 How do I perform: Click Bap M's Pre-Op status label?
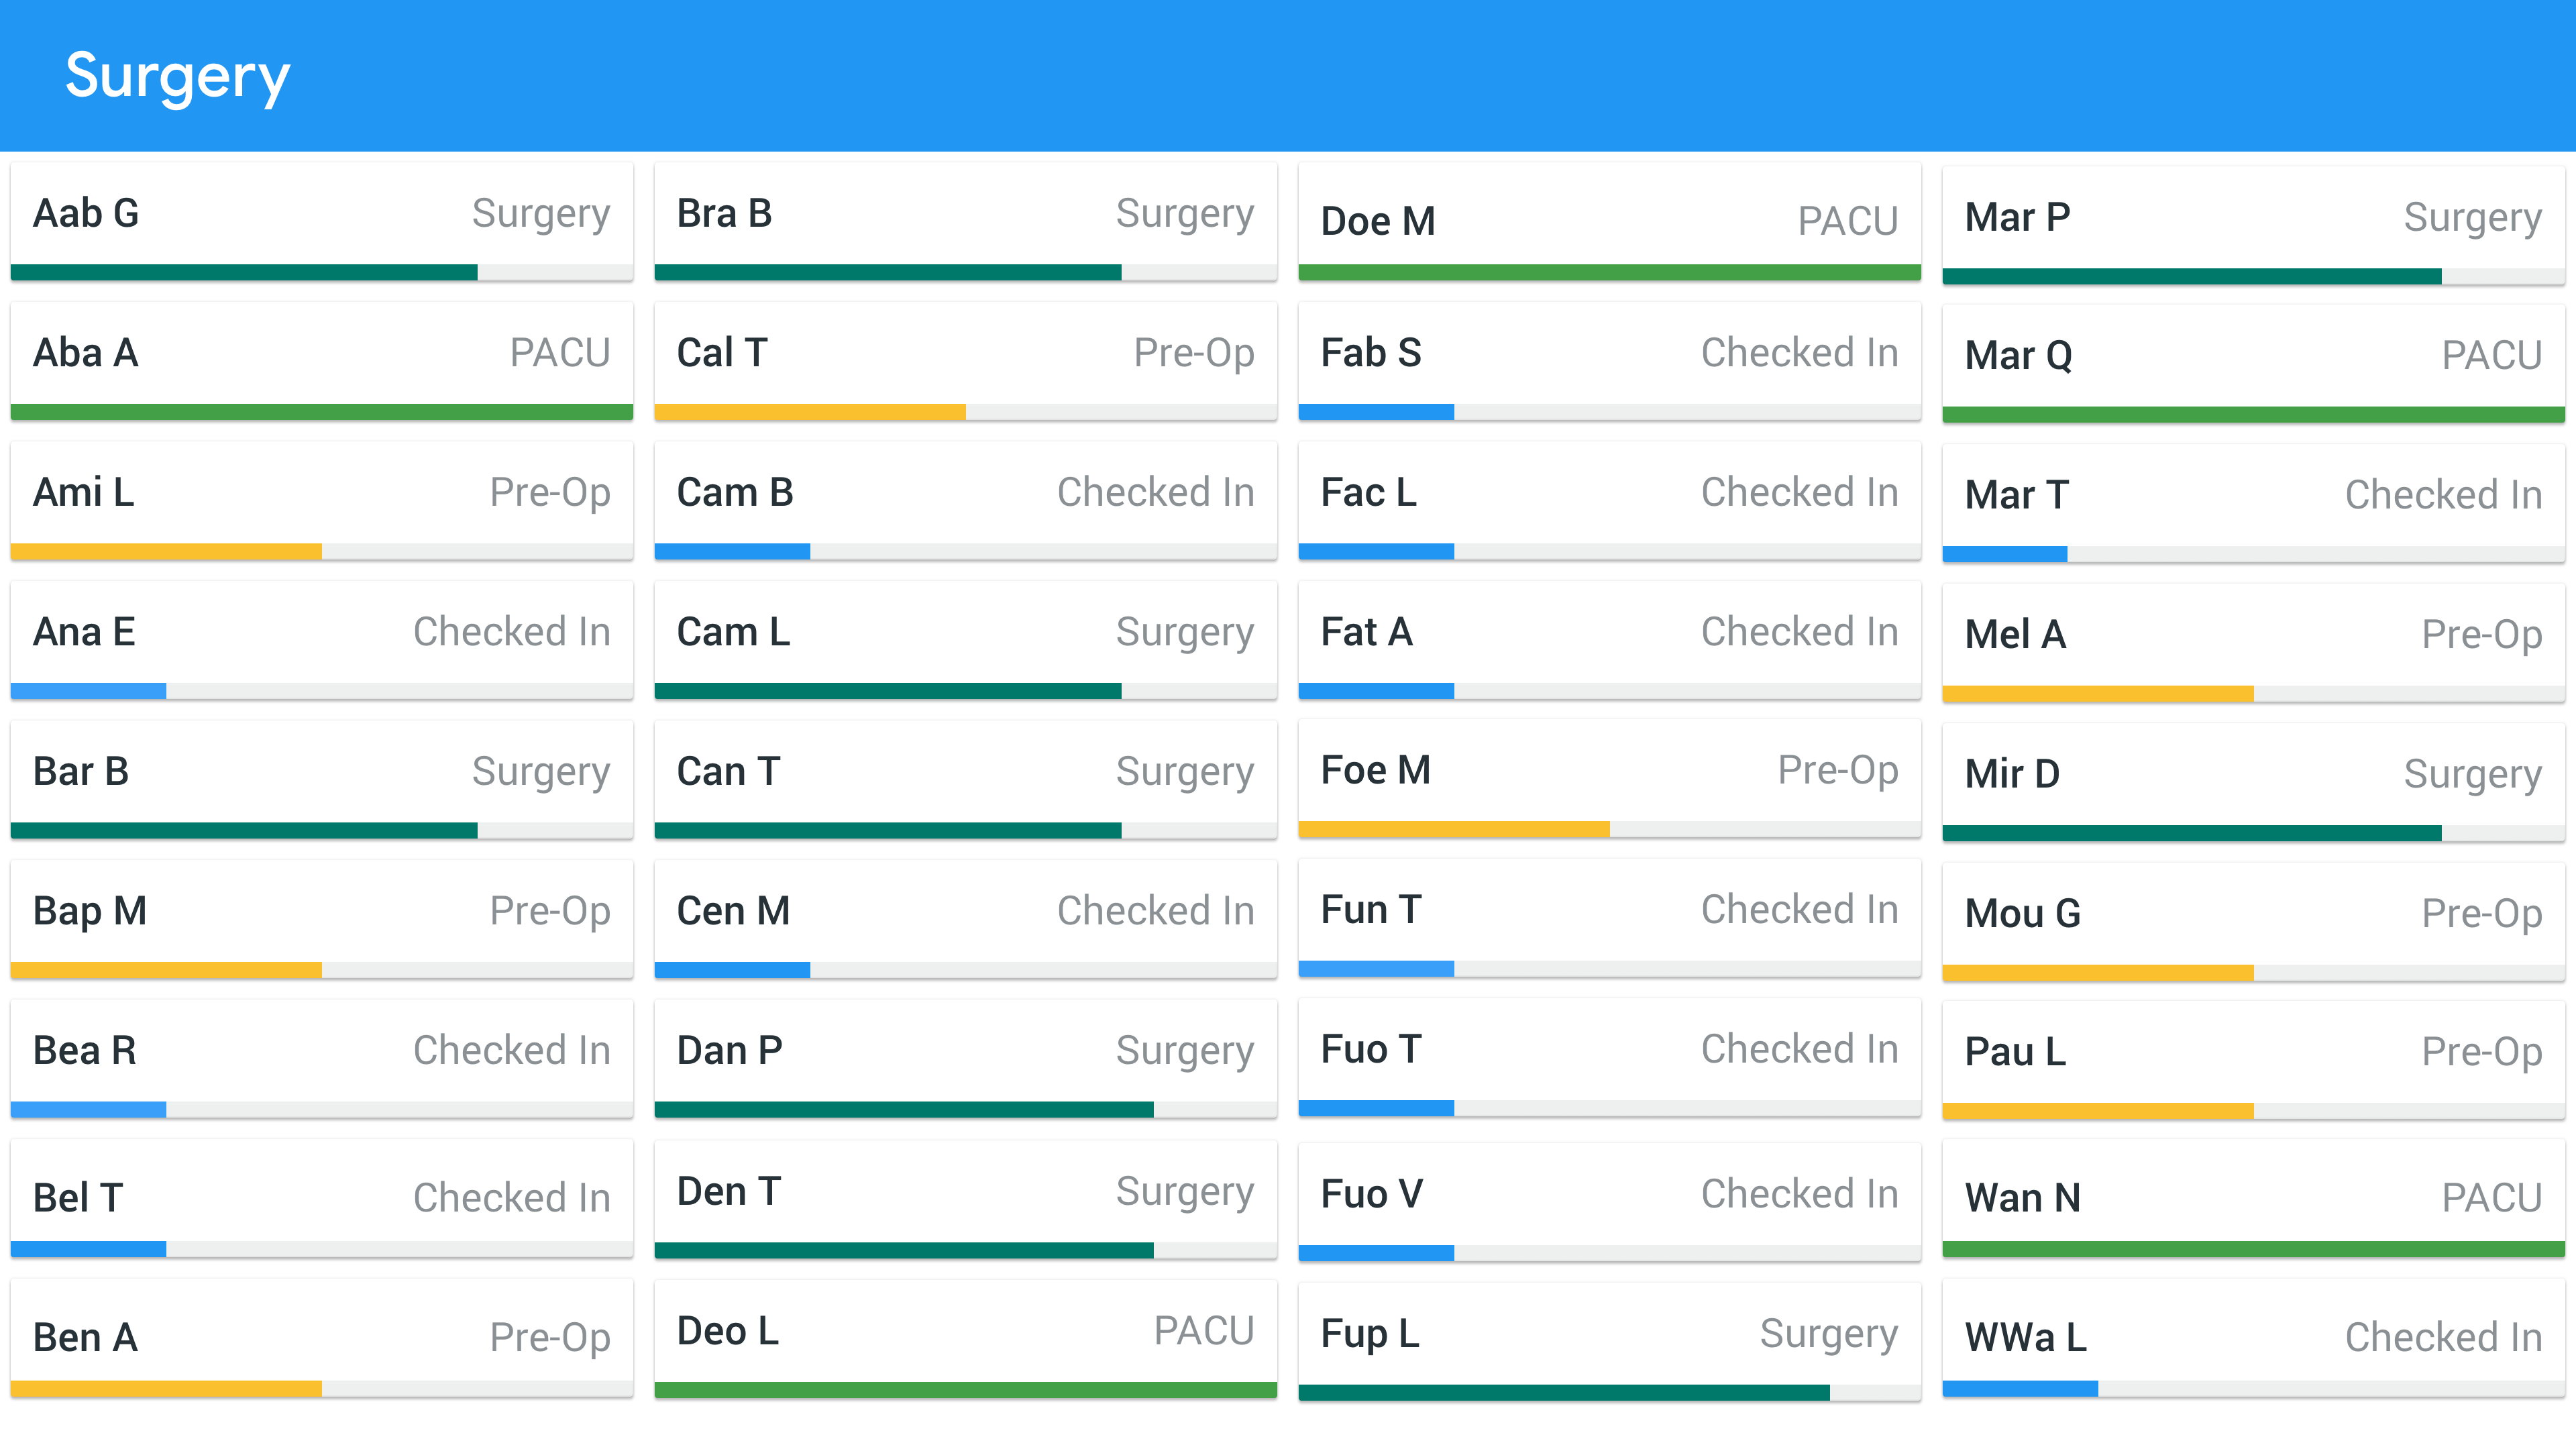pos(549,912)
